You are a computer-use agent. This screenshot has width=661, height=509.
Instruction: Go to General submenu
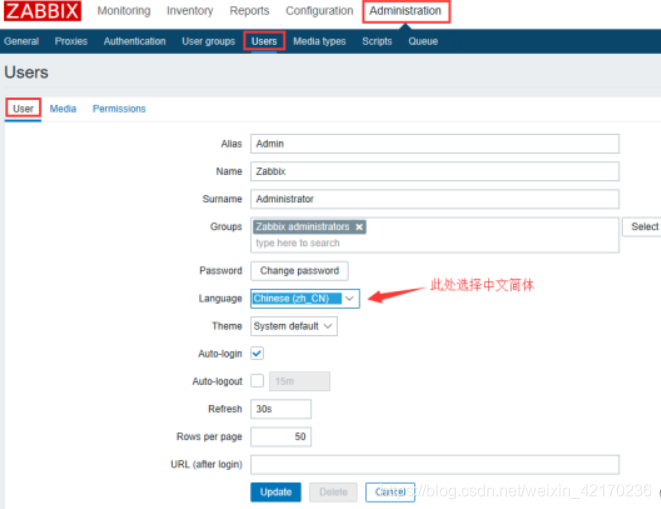pos(21,41)
